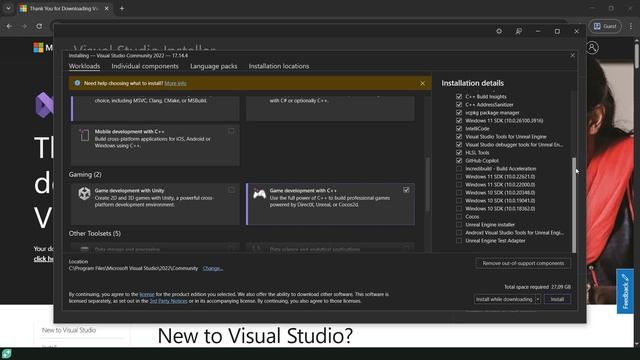640x360 pixels.
Task: Click Change... location link
Action: tap(213, 268)
